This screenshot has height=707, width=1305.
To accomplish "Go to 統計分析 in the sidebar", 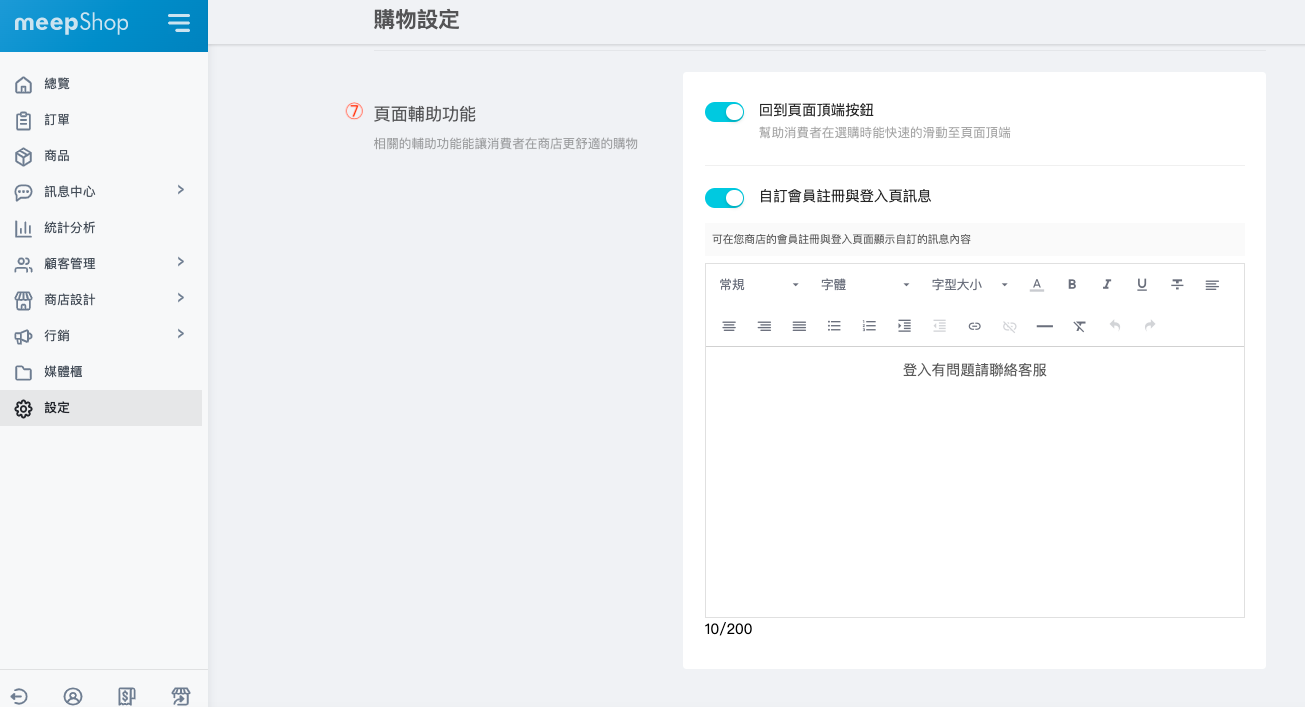I will 70,228.
